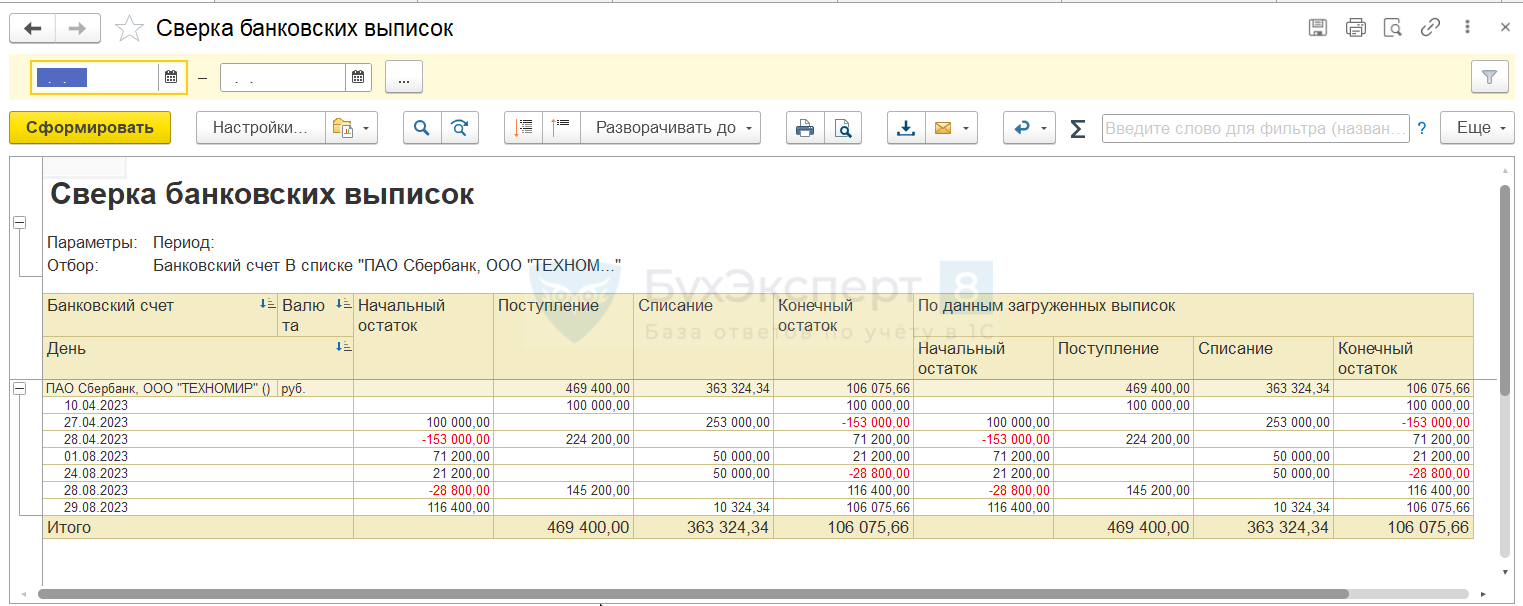Print the report via printer toolbar icon
The image size is (1523, 606).
pos(805,128)
